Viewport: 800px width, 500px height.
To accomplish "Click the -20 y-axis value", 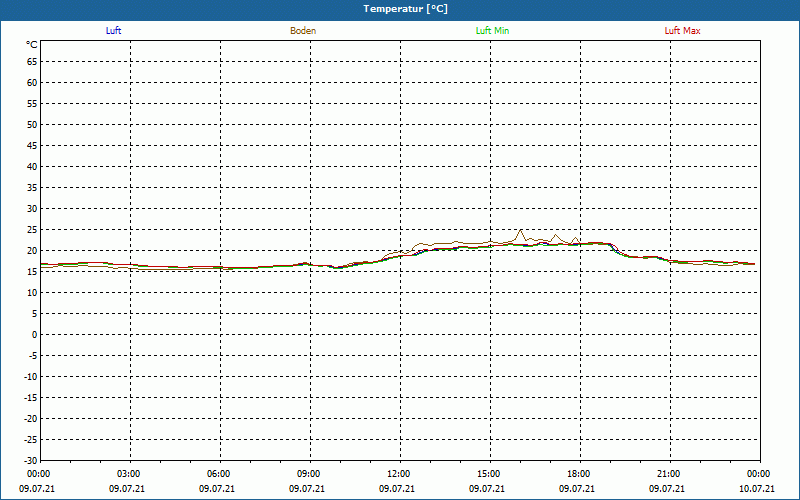I will click(31, 419).
